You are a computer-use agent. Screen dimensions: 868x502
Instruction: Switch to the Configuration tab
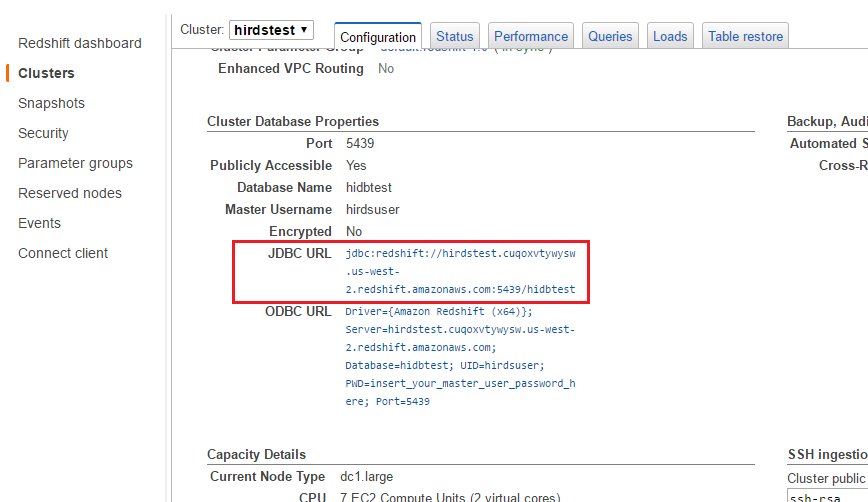click(378, 37)
